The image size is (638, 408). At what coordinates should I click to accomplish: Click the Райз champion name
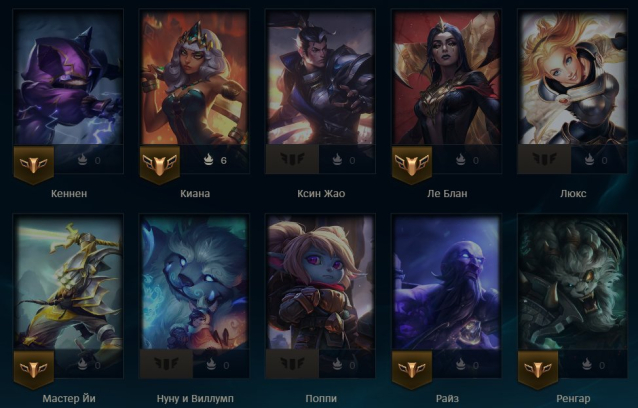click(447, 398)
